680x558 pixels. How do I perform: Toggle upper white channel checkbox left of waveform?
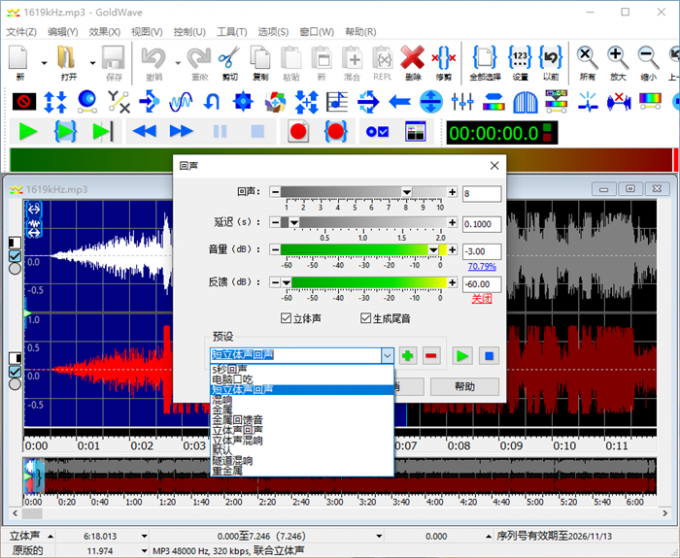(x=15, y=256)
